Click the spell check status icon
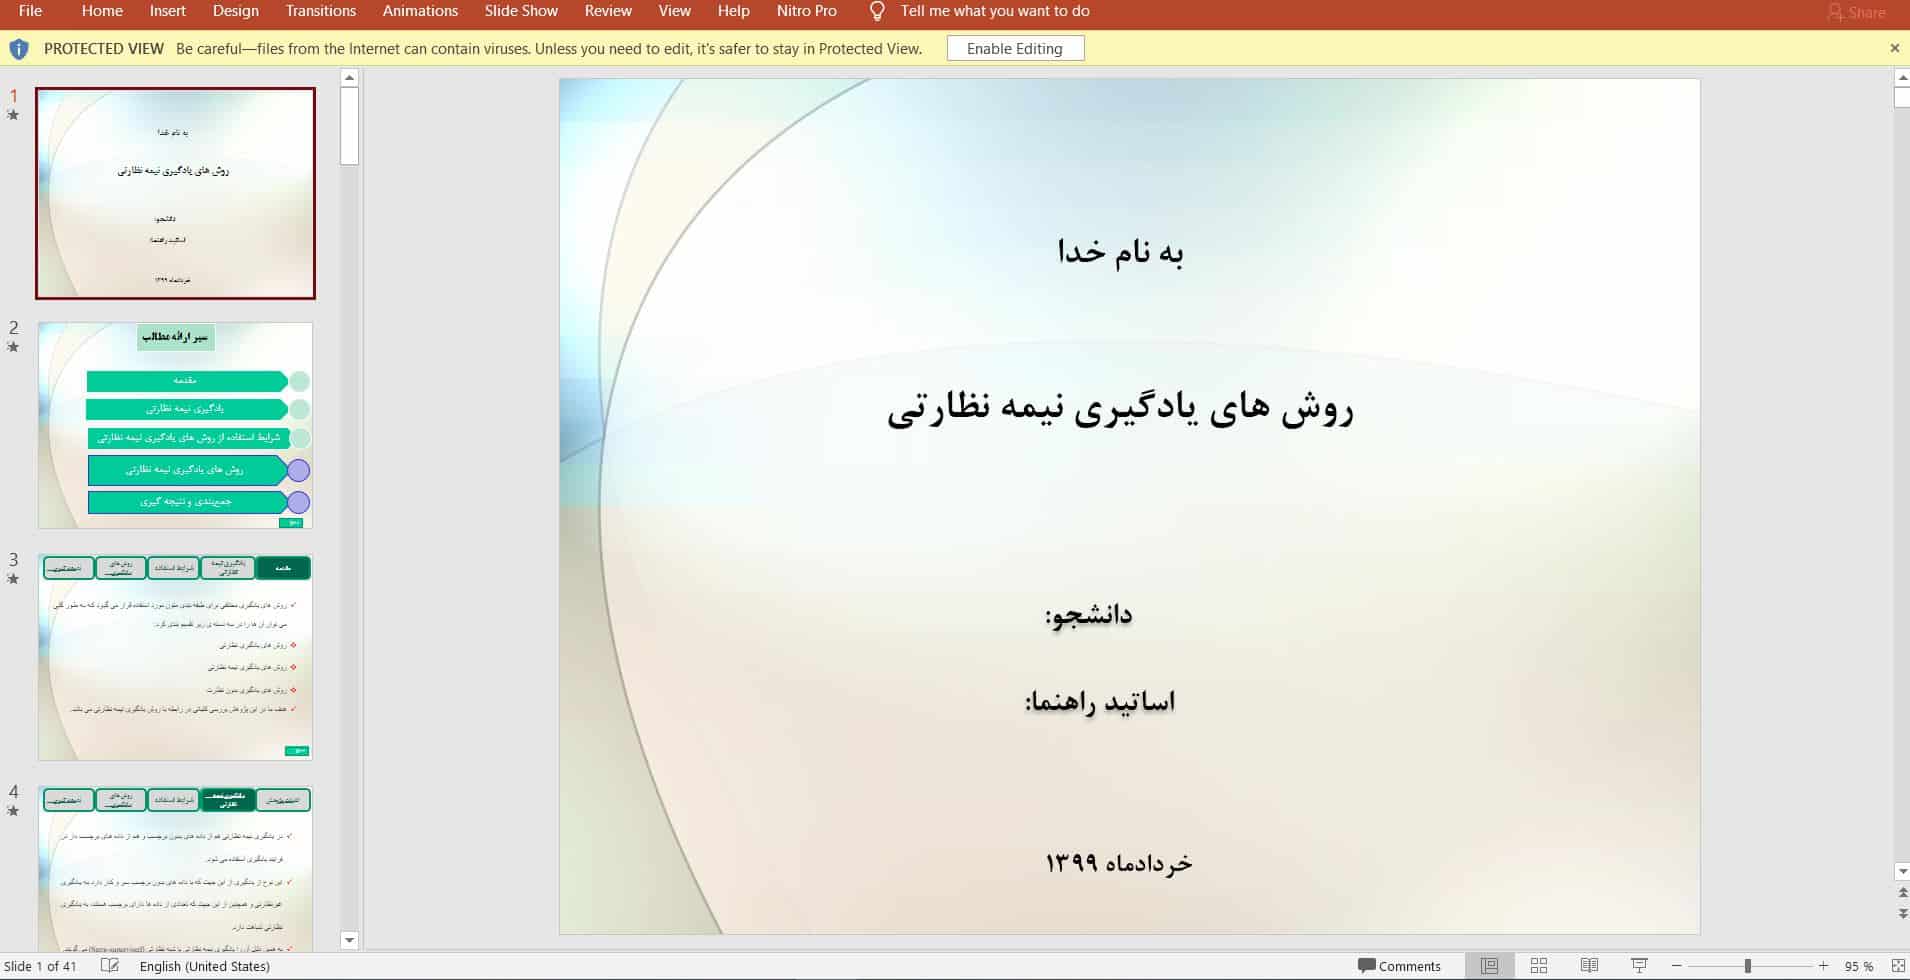The width and height of the screenshot is (1910, 980). point(110,966)
